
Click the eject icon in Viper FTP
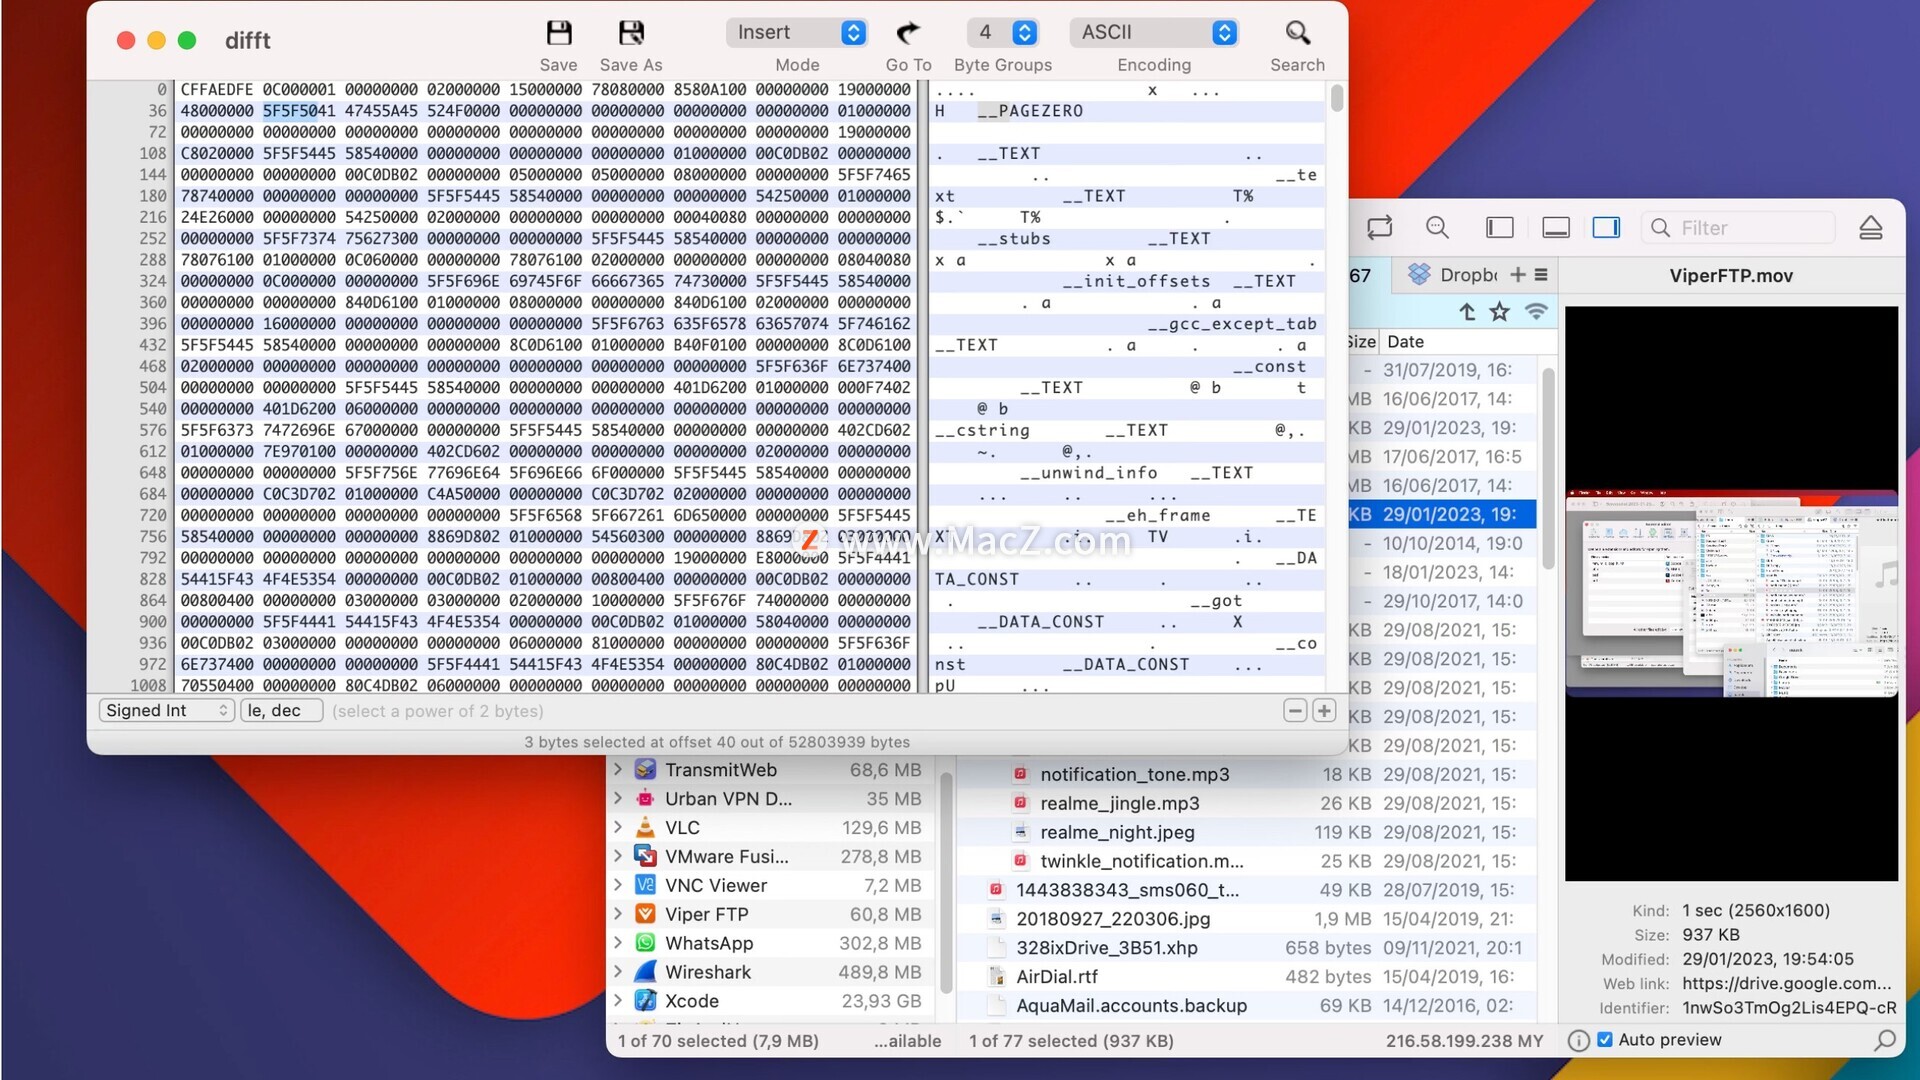[1871, 228]
